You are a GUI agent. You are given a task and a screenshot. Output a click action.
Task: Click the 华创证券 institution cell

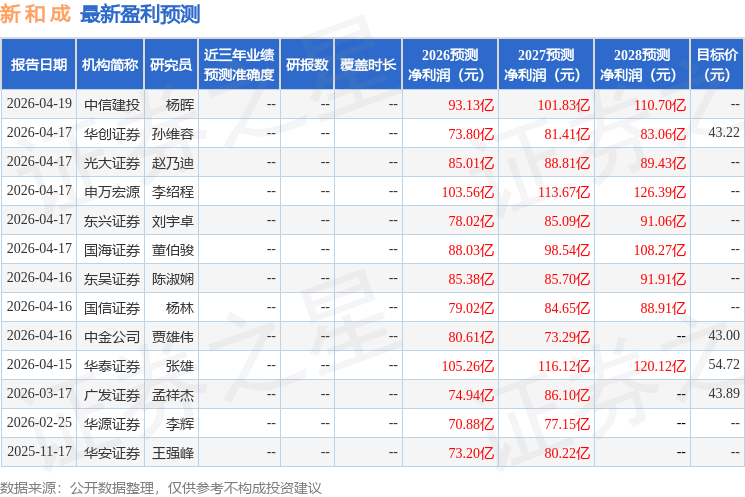point(112,134)
